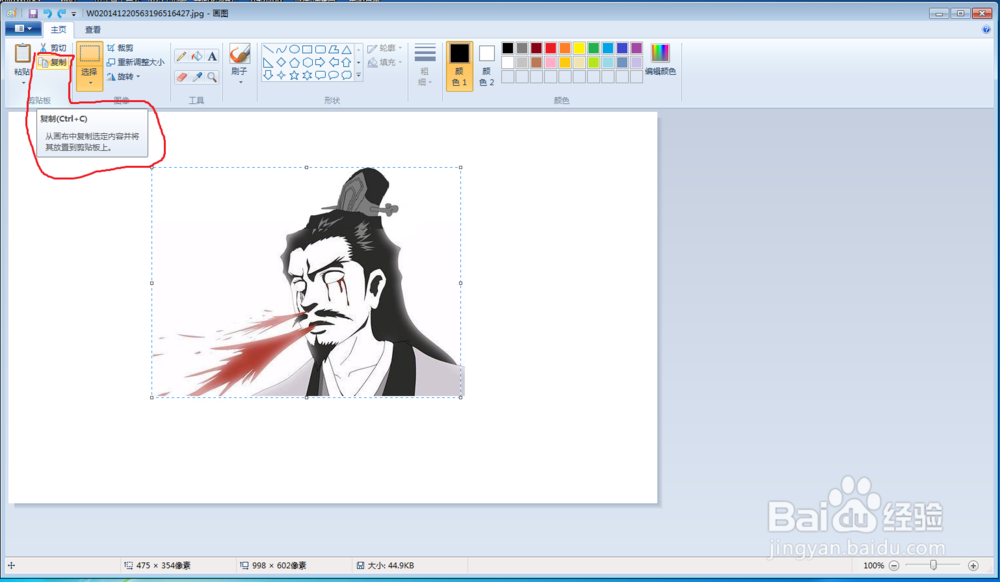Screen dimensions: 1000x582
Task: Click the 大小: 44.9KB status text
Action: tap(391, 565)
